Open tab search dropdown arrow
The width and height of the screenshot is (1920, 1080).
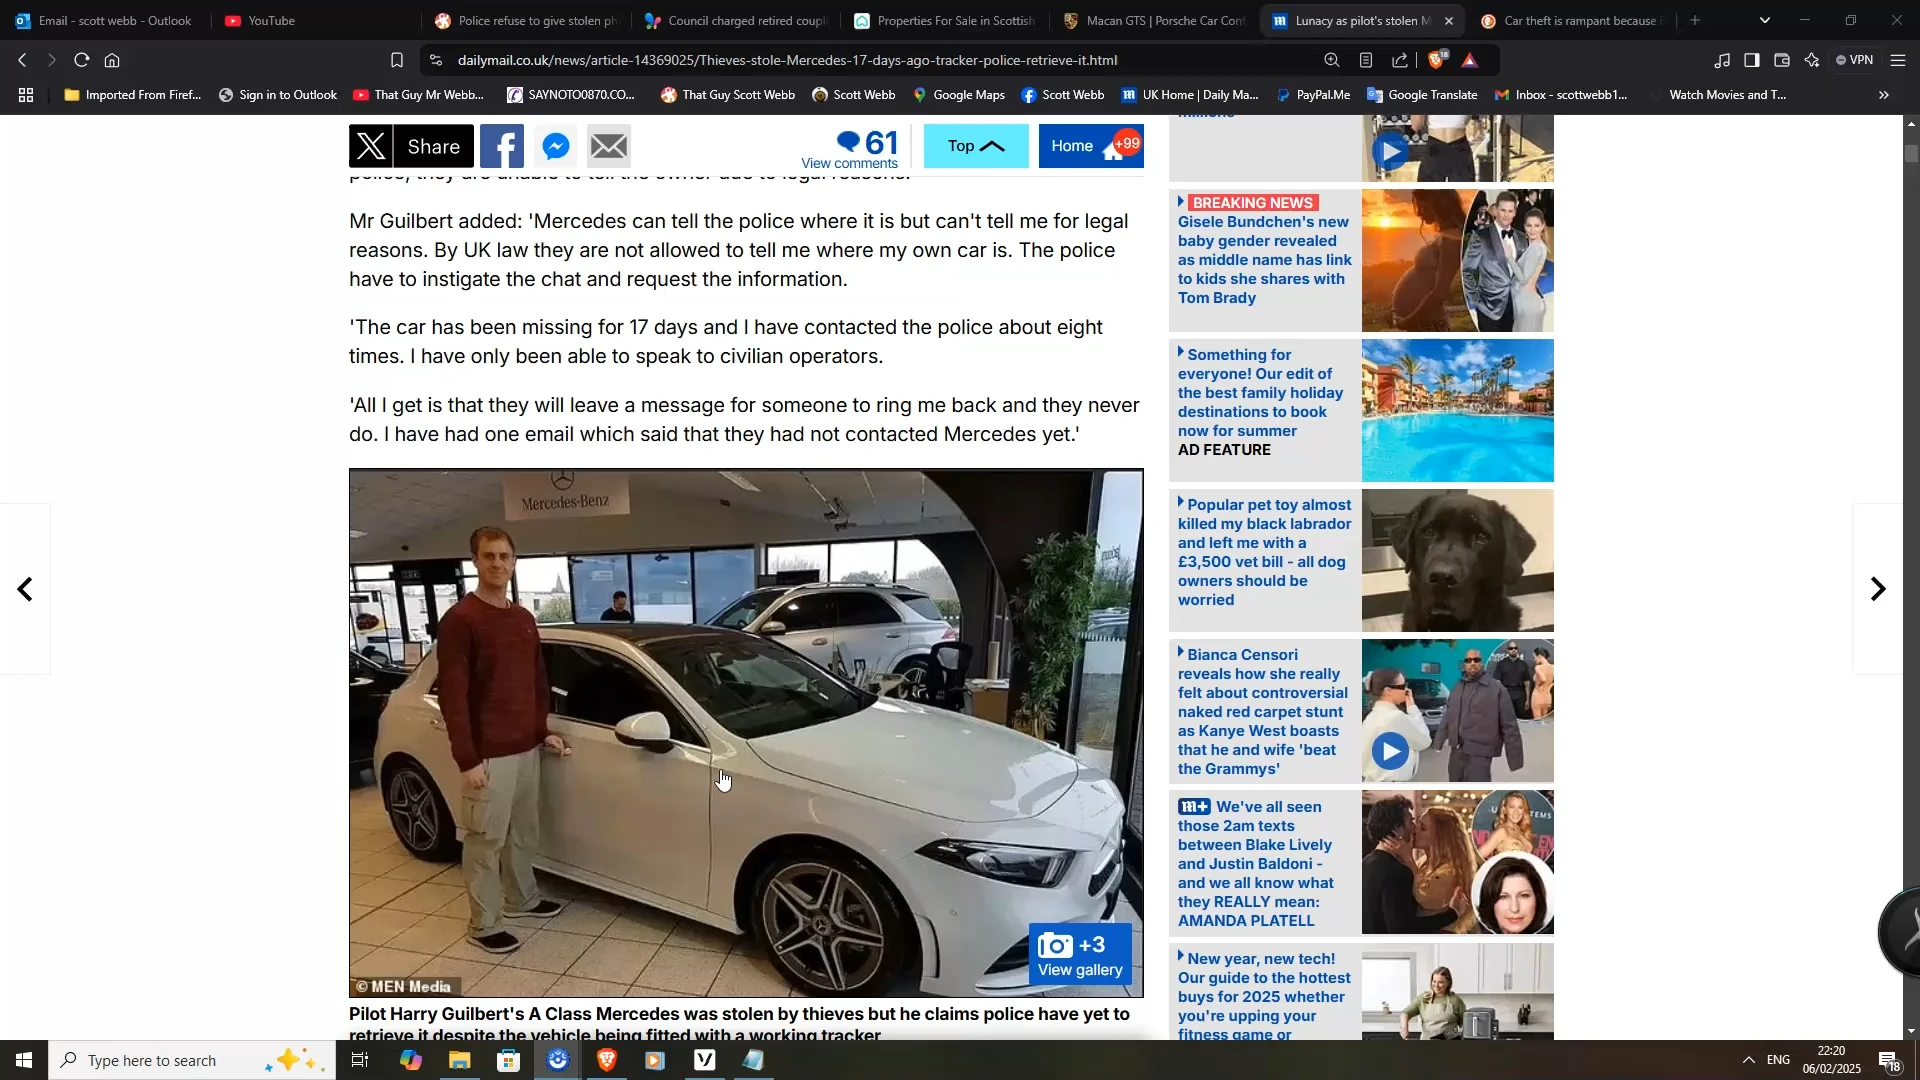[1765, 20]
